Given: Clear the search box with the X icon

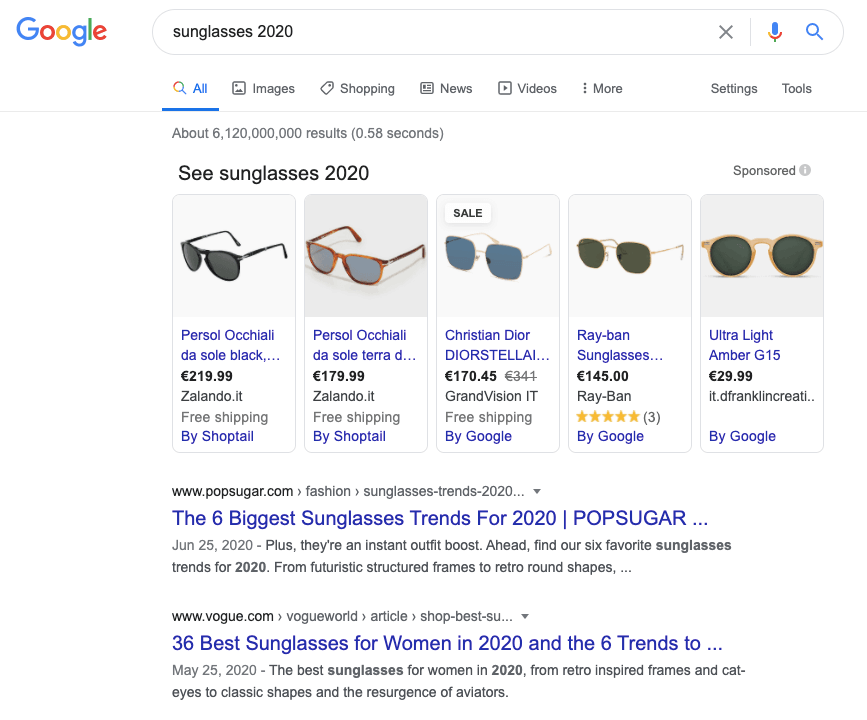Looking at the screenshot, I should [725, 32].
